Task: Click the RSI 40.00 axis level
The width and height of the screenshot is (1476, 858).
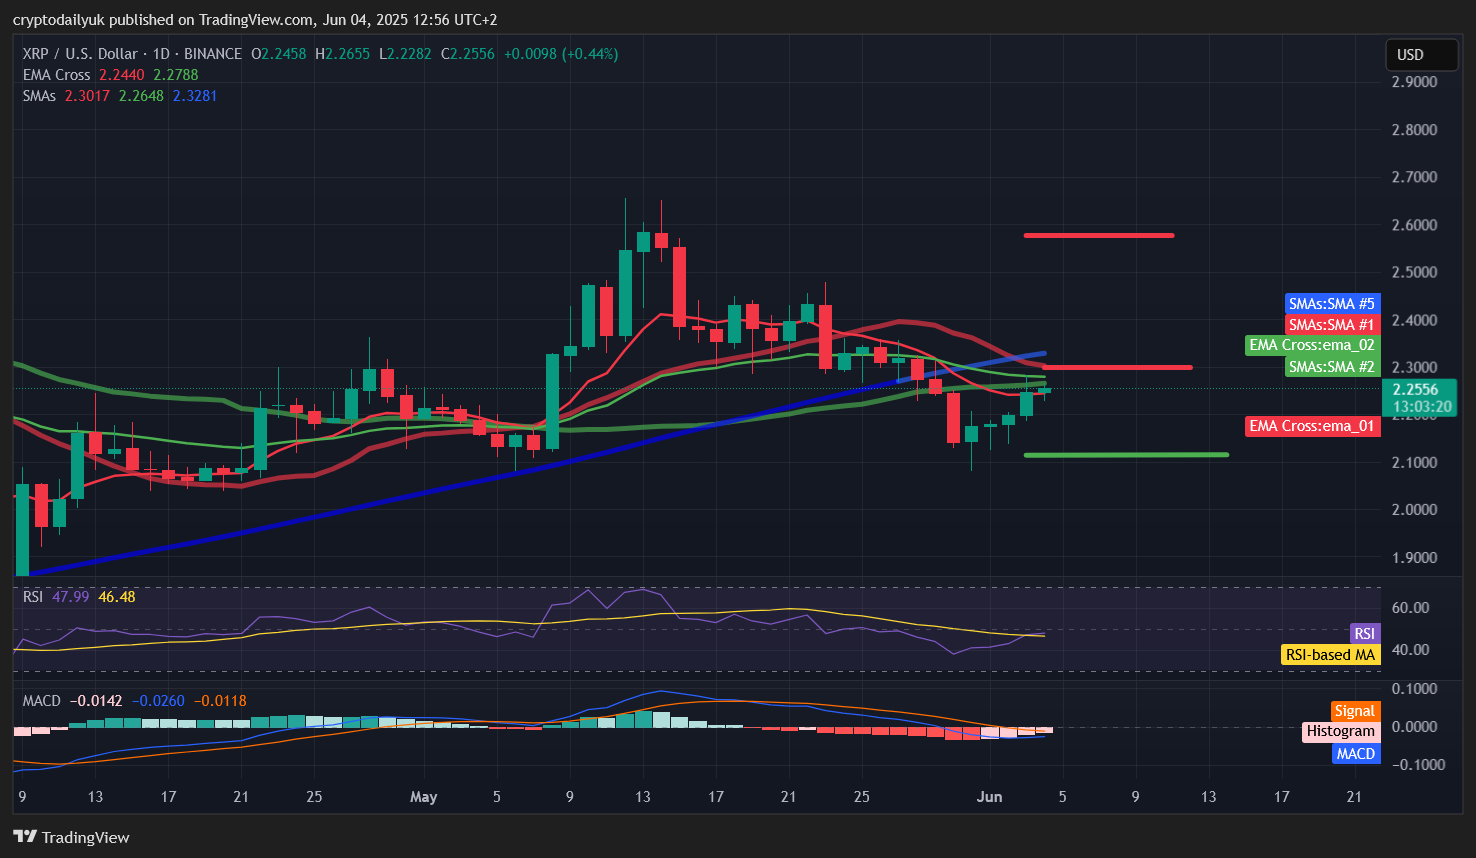Action: (x=1411, y=650)
